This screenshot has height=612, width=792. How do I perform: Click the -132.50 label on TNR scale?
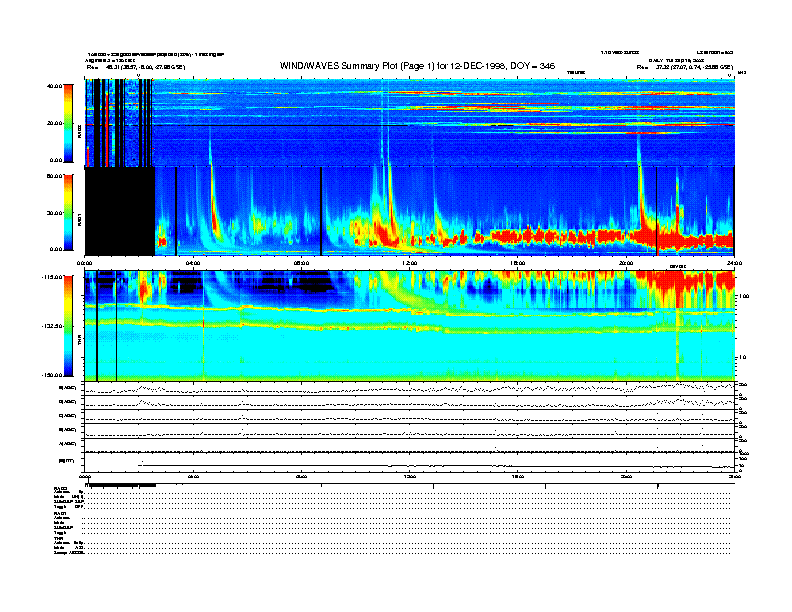53,326
